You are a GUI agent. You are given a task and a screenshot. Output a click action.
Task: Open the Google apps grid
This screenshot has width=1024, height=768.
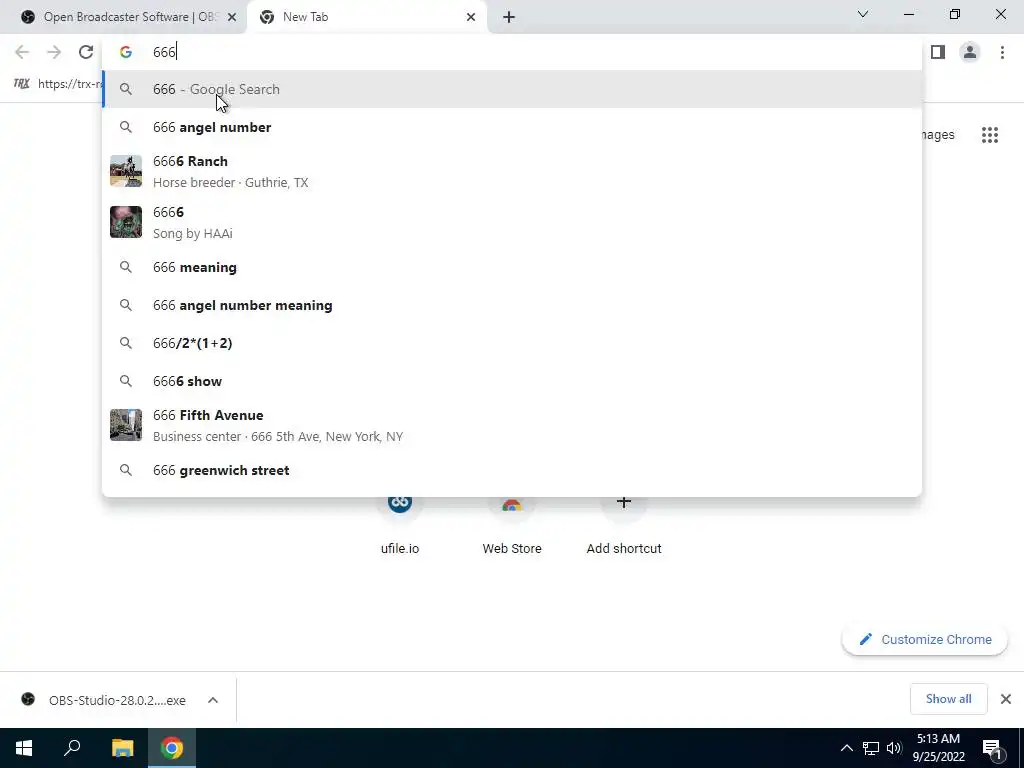click(989, 135)
